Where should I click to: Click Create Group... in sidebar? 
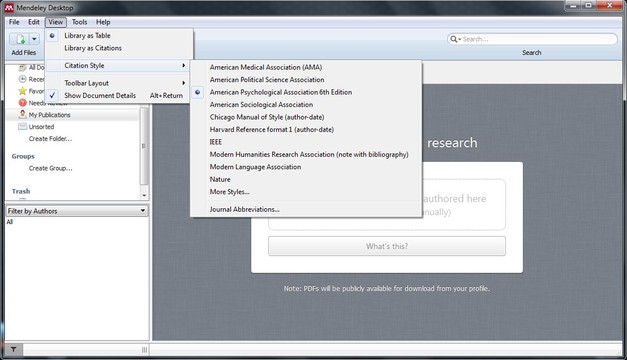[50, 168]
